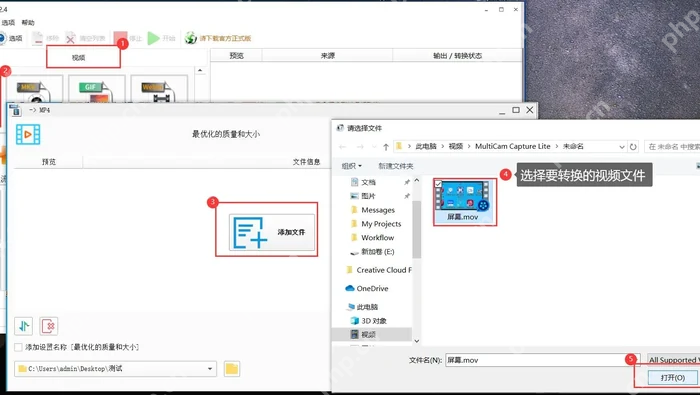The width and height of the screenshot is (700, 395).
Task: Click the MP4 dialog title bar icon
Action: [16, 110]
